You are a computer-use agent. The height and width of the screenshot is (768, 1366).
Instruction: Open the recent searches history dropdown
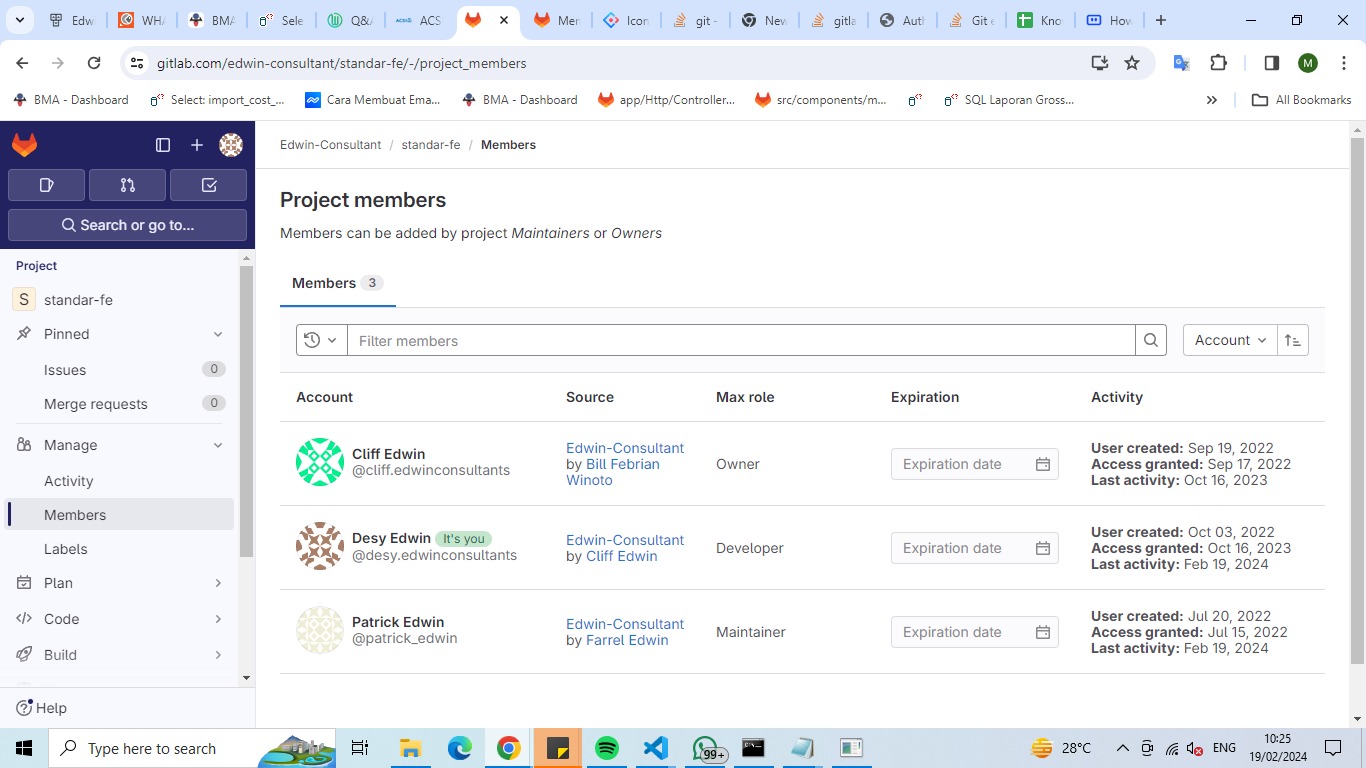(321, 340)
